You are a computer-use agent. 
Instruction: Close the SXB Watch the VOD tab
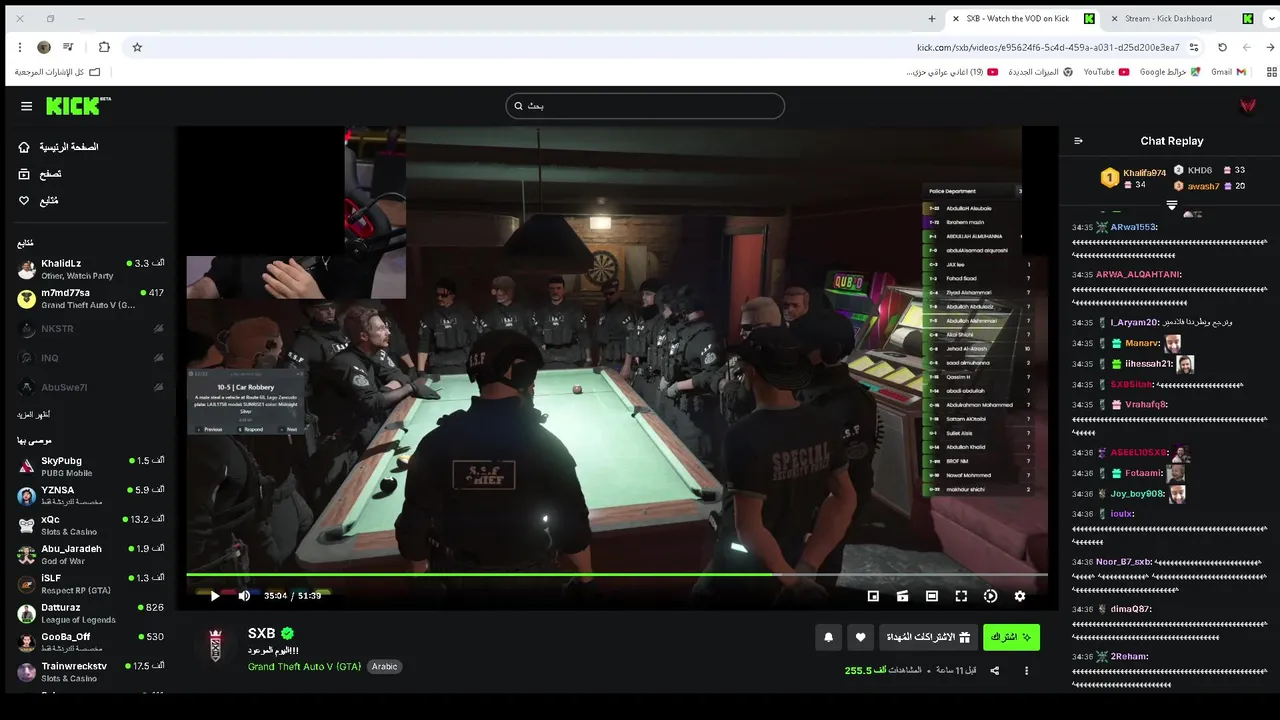[x=955, y=18]
